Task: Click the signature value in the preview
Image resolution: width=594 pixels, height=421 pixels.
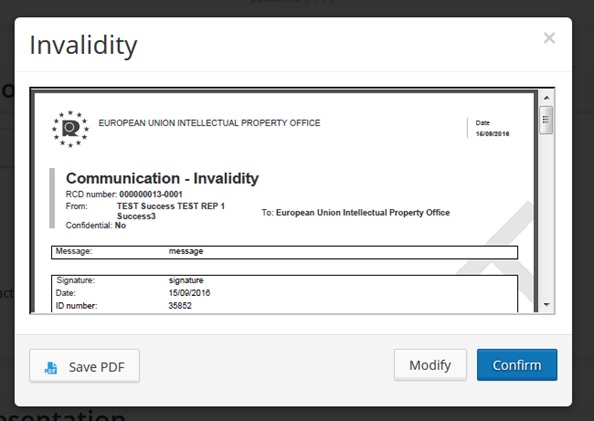Action: click(x=186, y=280)
